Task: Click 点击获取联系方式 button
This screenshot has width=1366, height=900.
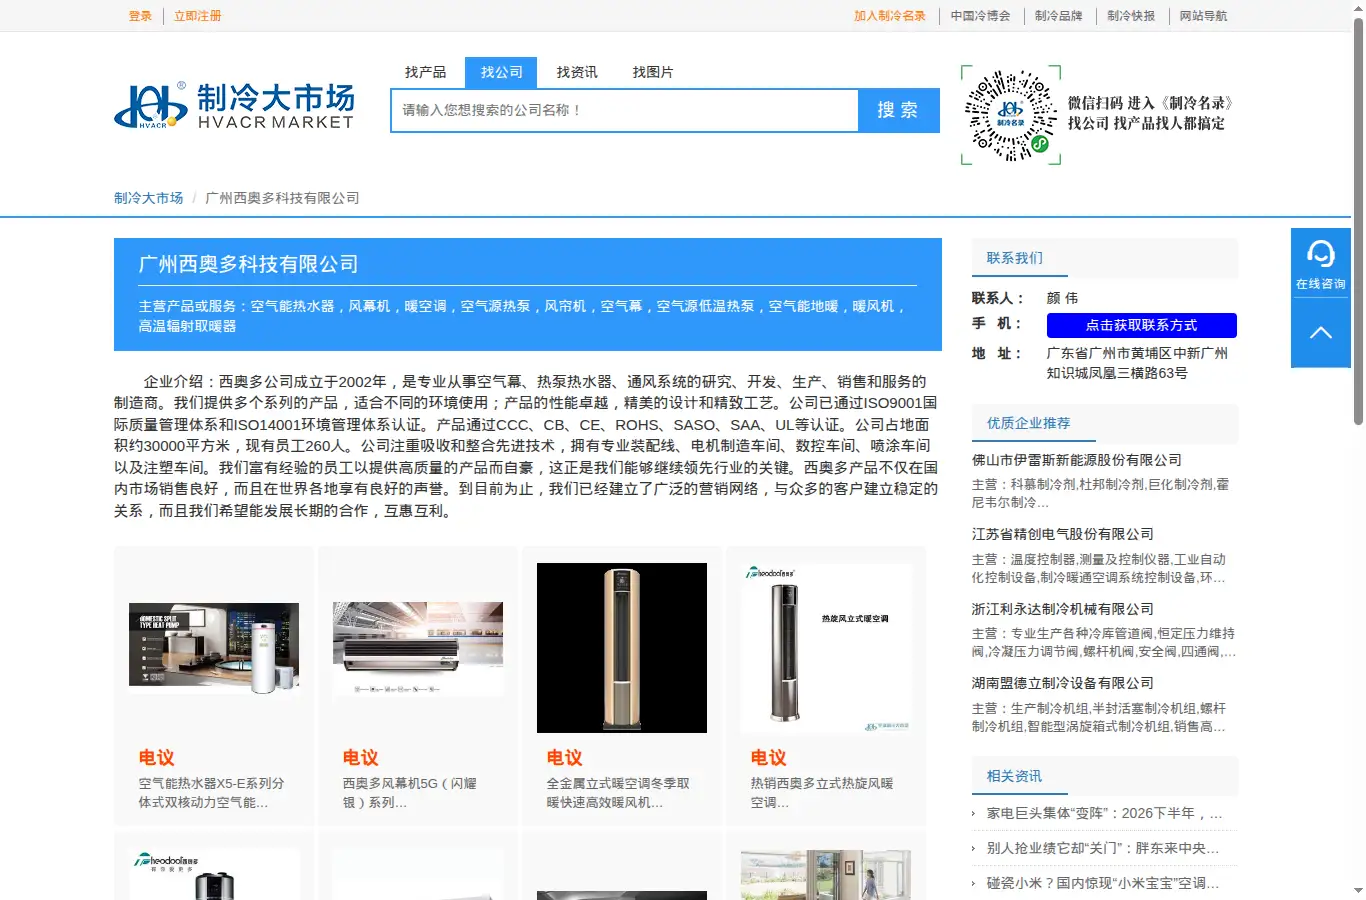Action: [1142, 325]
